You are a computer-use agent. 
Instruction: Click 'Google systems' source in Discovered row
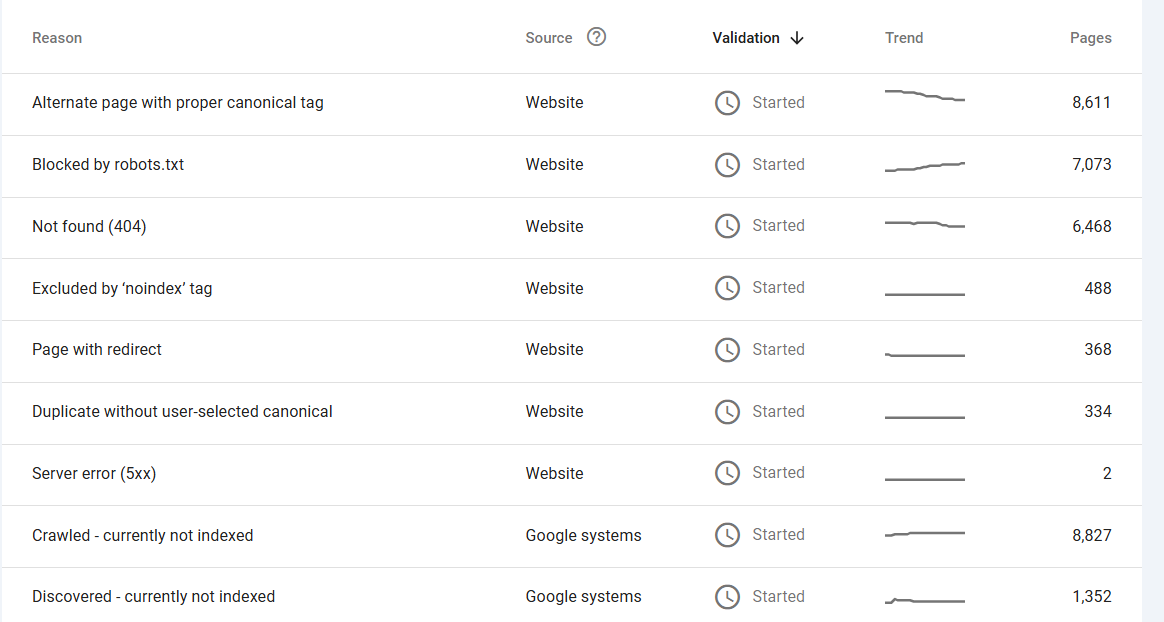[583, 597]
